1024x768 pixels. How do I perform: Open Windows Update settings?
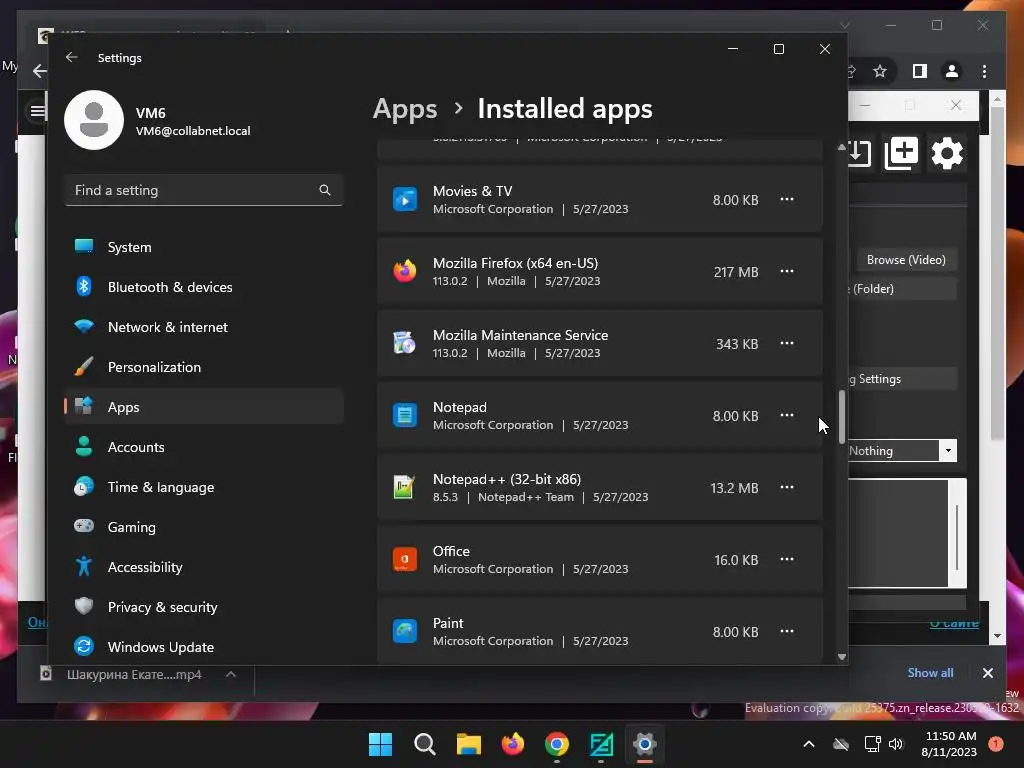(204, 647)
